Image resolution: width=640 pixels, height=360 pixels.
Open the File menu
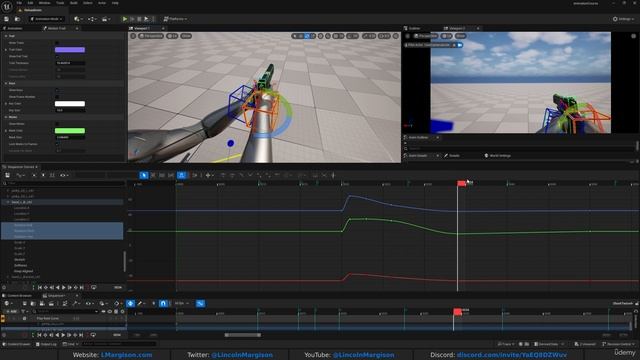click(x=19, y=3)
